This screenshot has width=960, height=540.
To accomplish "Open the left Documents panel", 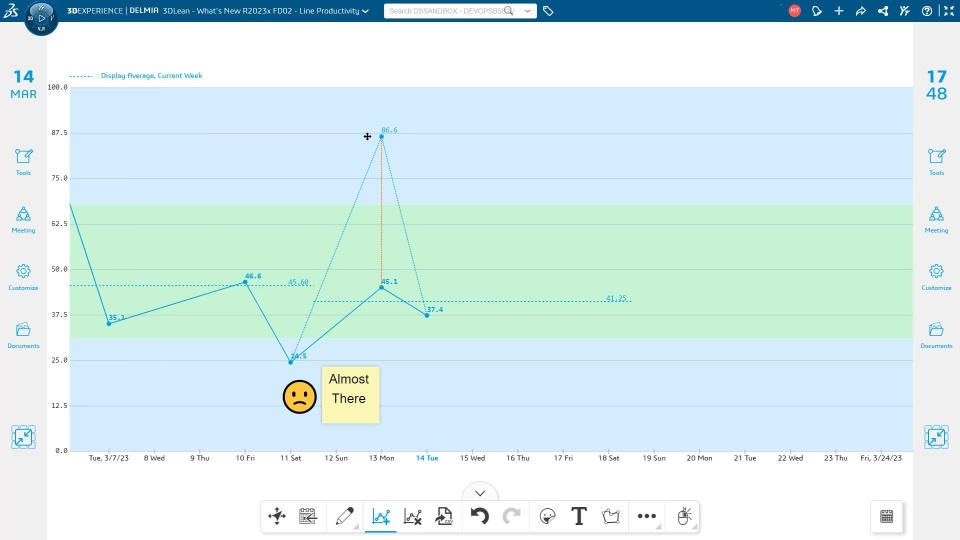I will pos(23,334).
